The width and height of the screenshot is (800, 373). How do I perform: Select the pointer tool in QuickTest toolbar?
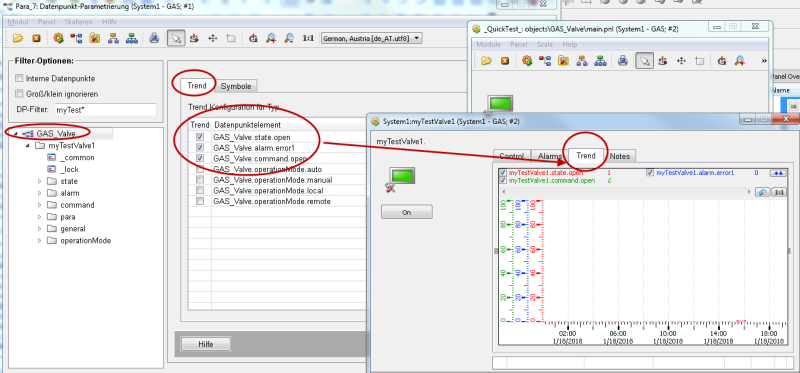[645, 61]
